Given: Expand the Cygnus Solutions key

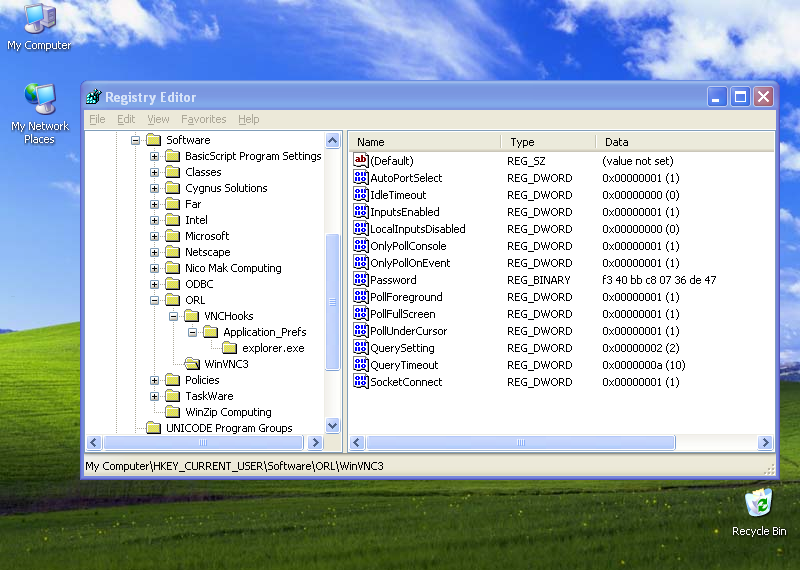Looking at the screenshot, I should coord(154,188).
